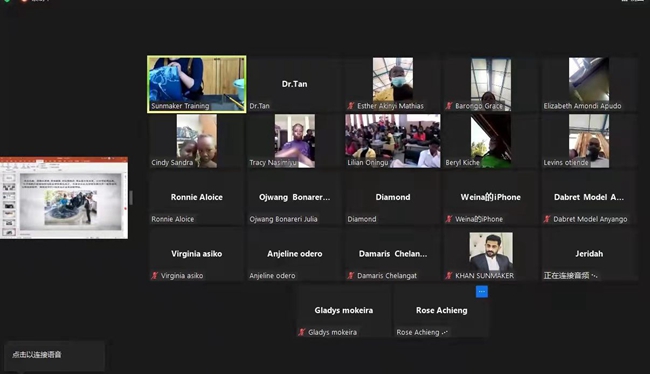650x374 pixels.
Task: Open the shared PowerPoint screen thumbnail
Action: tap(64, 198)
